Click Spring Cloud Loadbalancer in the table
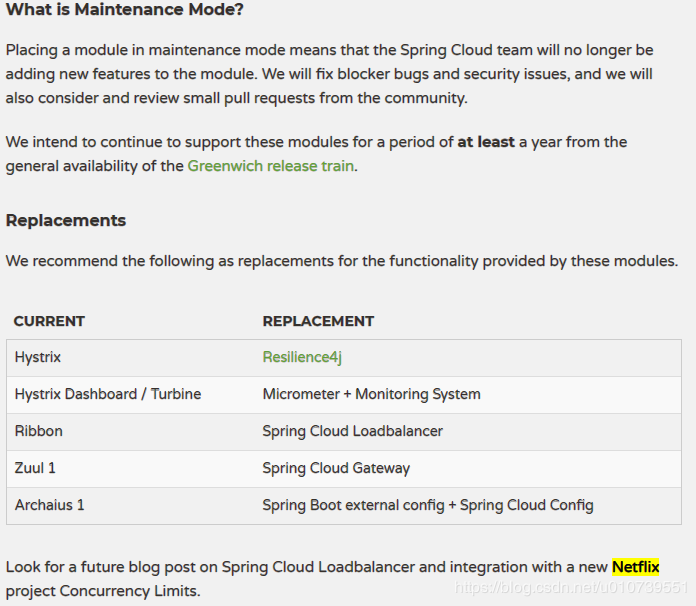 (x=352, y=431)
